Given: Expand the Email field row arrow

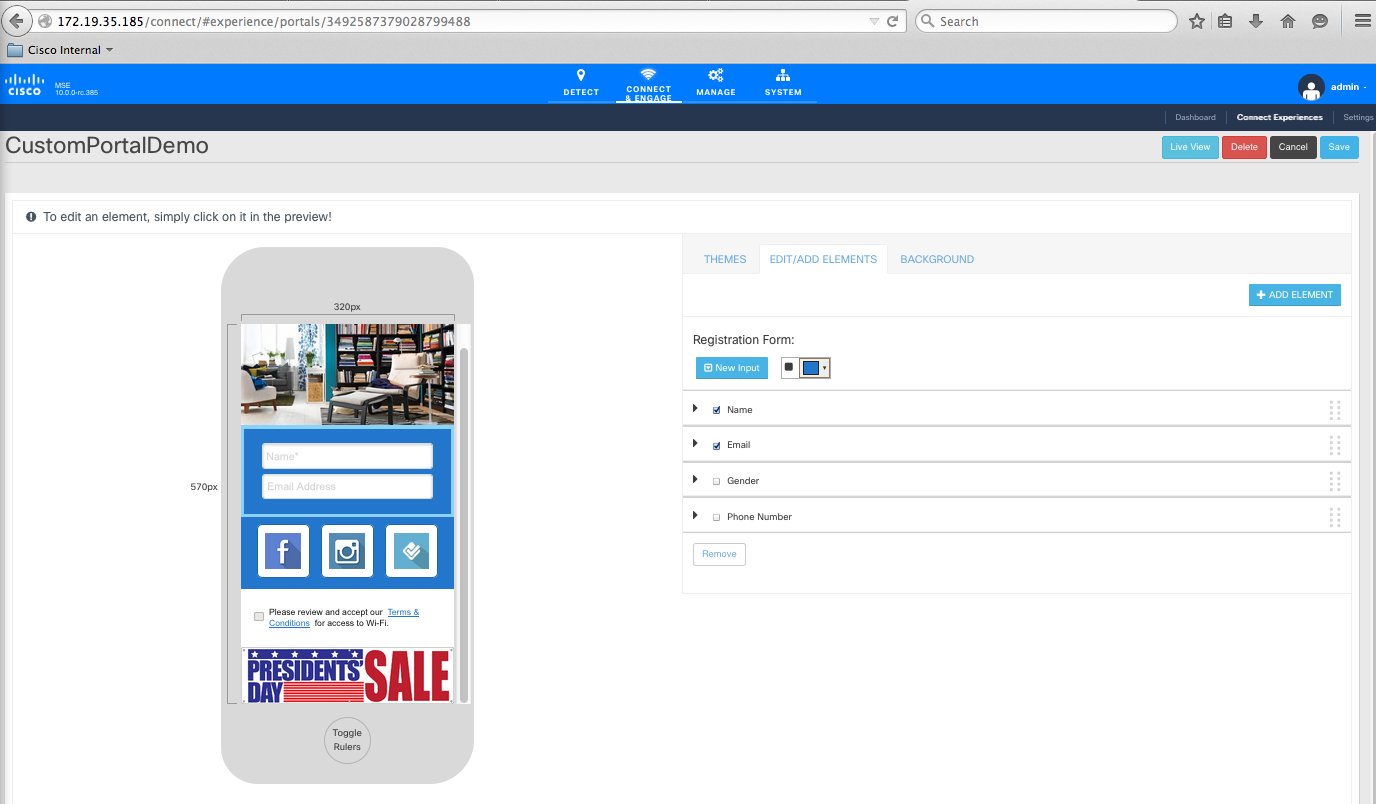Looking at the screenshot, I should pos(695,444).
